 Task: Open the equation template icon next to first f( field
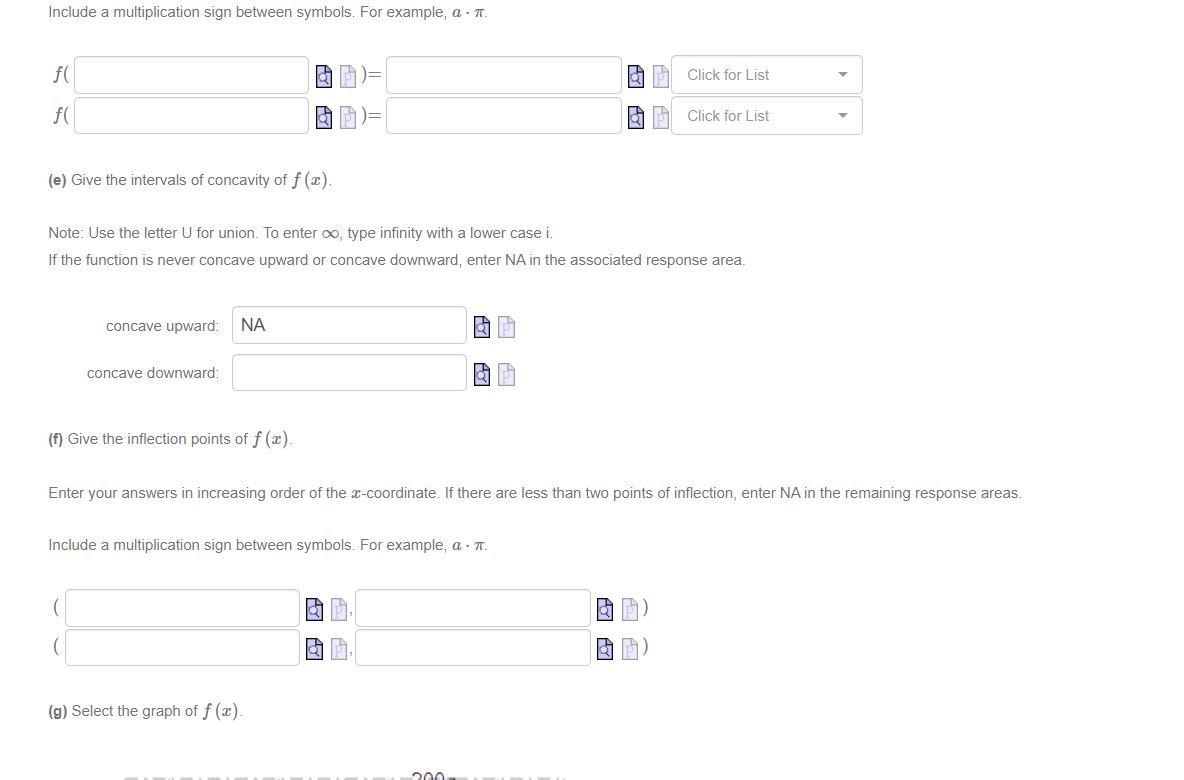[346, 74]
